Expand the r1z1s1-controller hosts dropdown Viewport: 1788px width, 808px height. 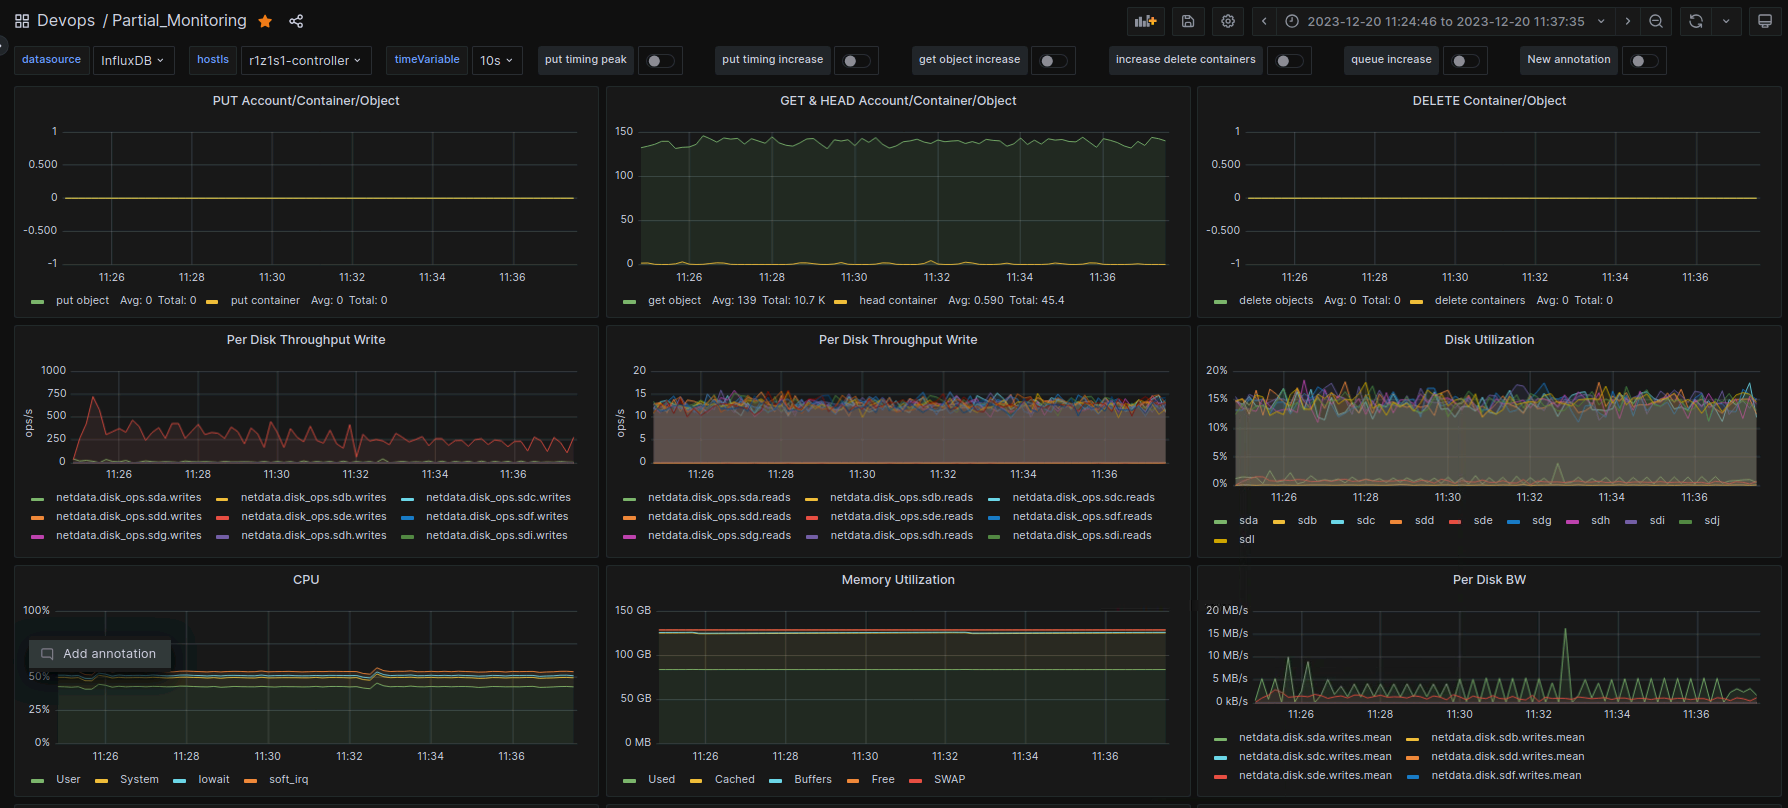click(306, 61)
